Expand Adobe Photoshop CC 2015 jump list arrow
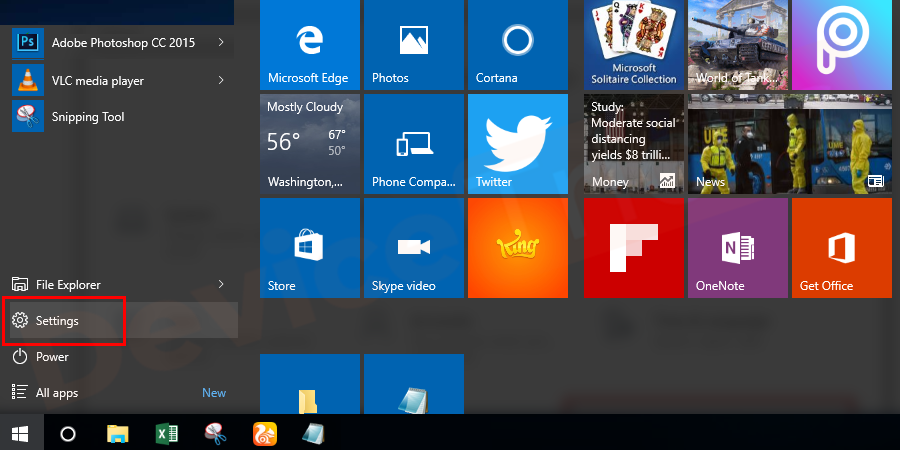 [x=220, y=43]
